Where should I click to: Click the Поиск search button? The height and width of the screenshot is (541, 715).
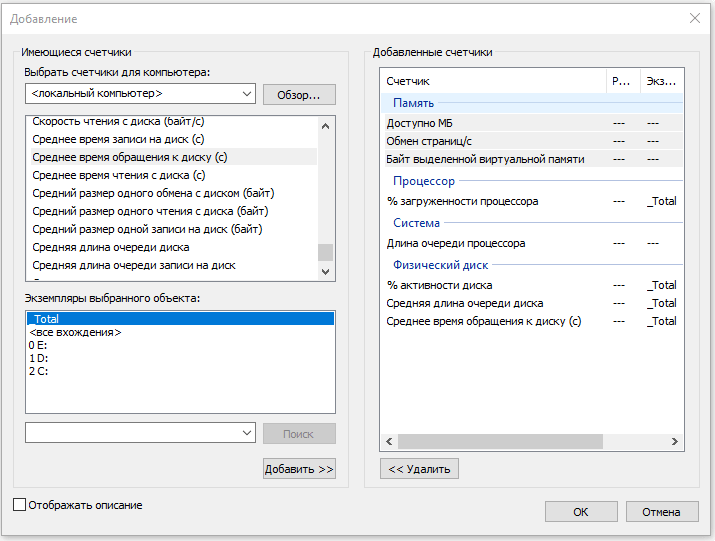(x=299, y=434)
